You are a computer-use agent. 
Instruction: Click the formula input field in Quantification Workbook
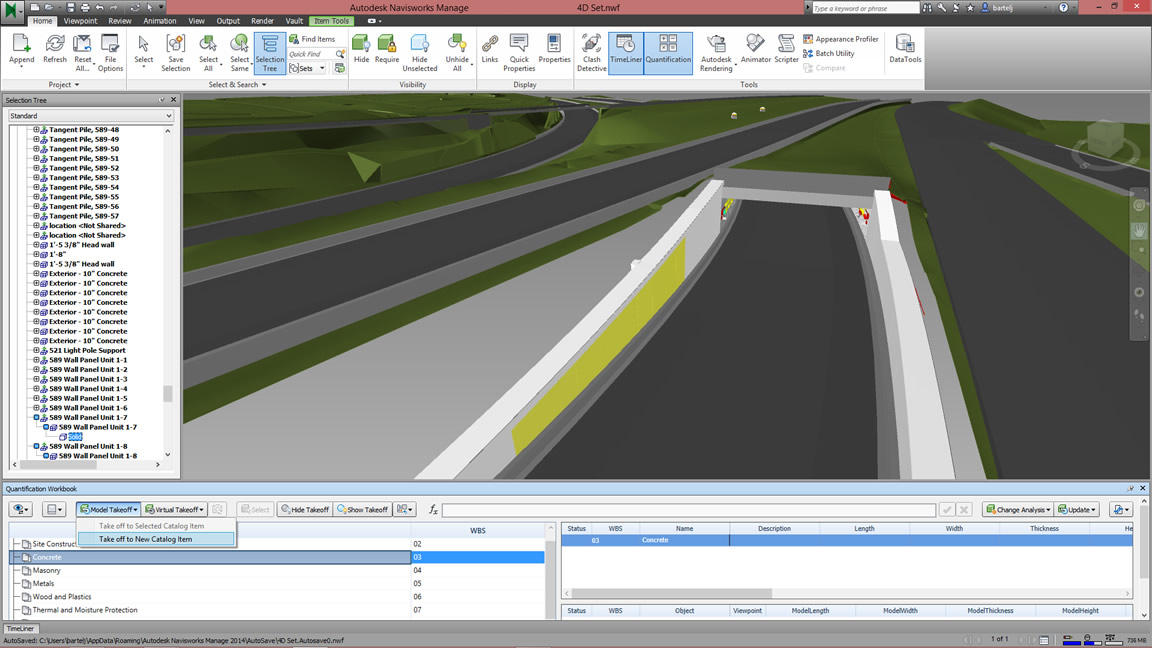click(688, 509)
